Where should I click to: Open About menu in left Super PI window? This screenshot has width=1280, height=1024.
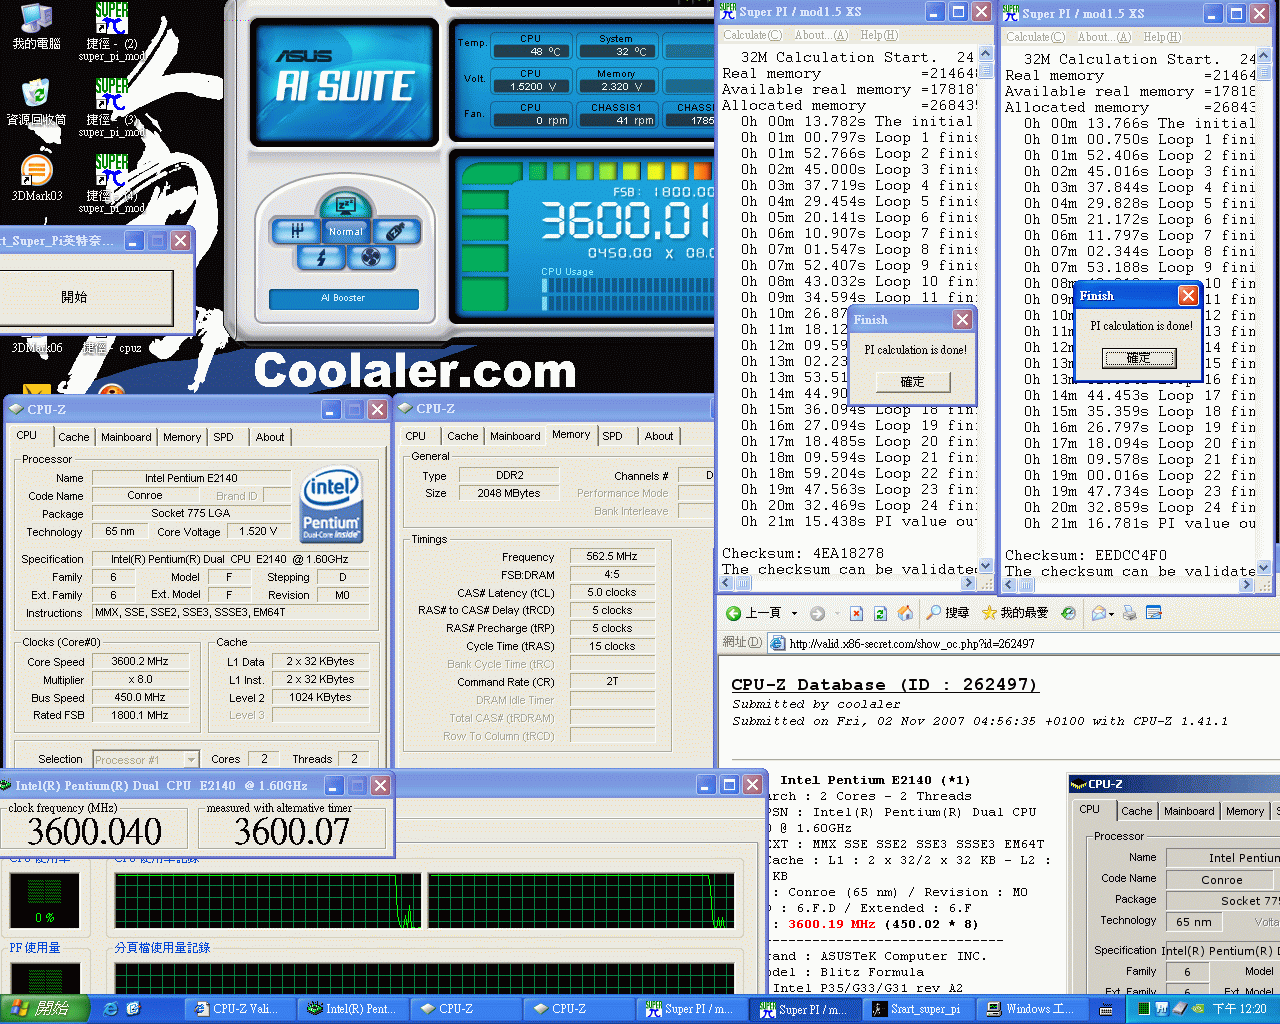click(x=821, y=35)
